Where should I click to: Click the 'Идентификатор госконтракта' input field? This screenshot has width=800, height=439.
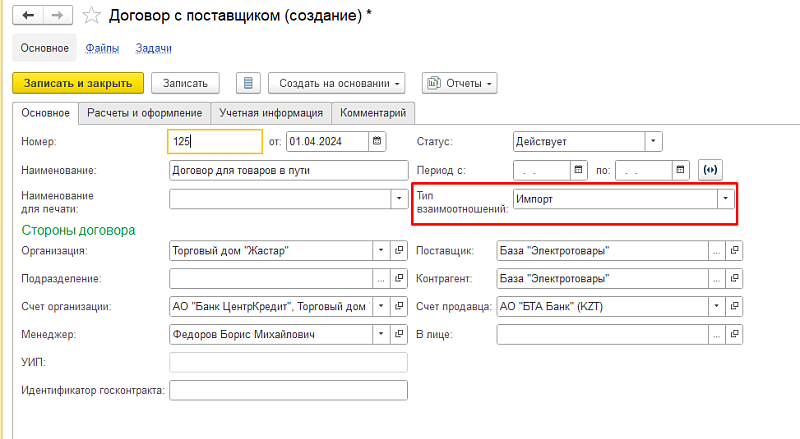pyautogui.click(x=289, y=390)
